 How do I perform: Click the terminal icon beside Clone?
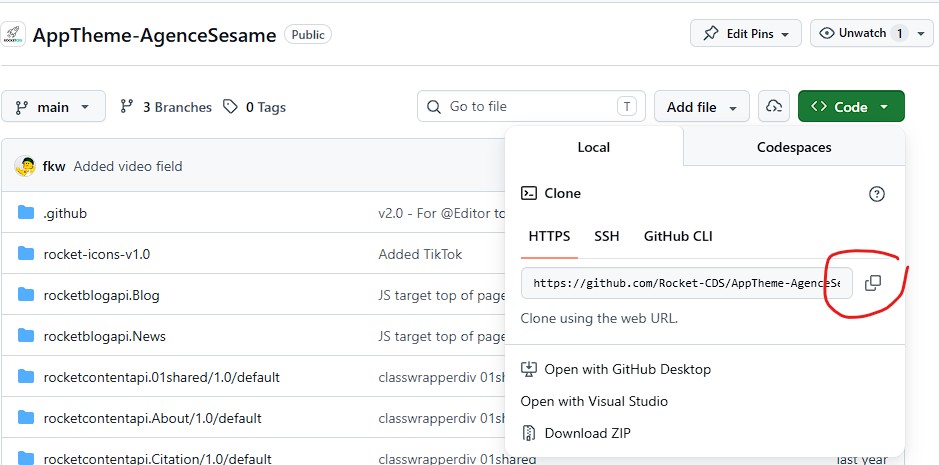(529, 193)
